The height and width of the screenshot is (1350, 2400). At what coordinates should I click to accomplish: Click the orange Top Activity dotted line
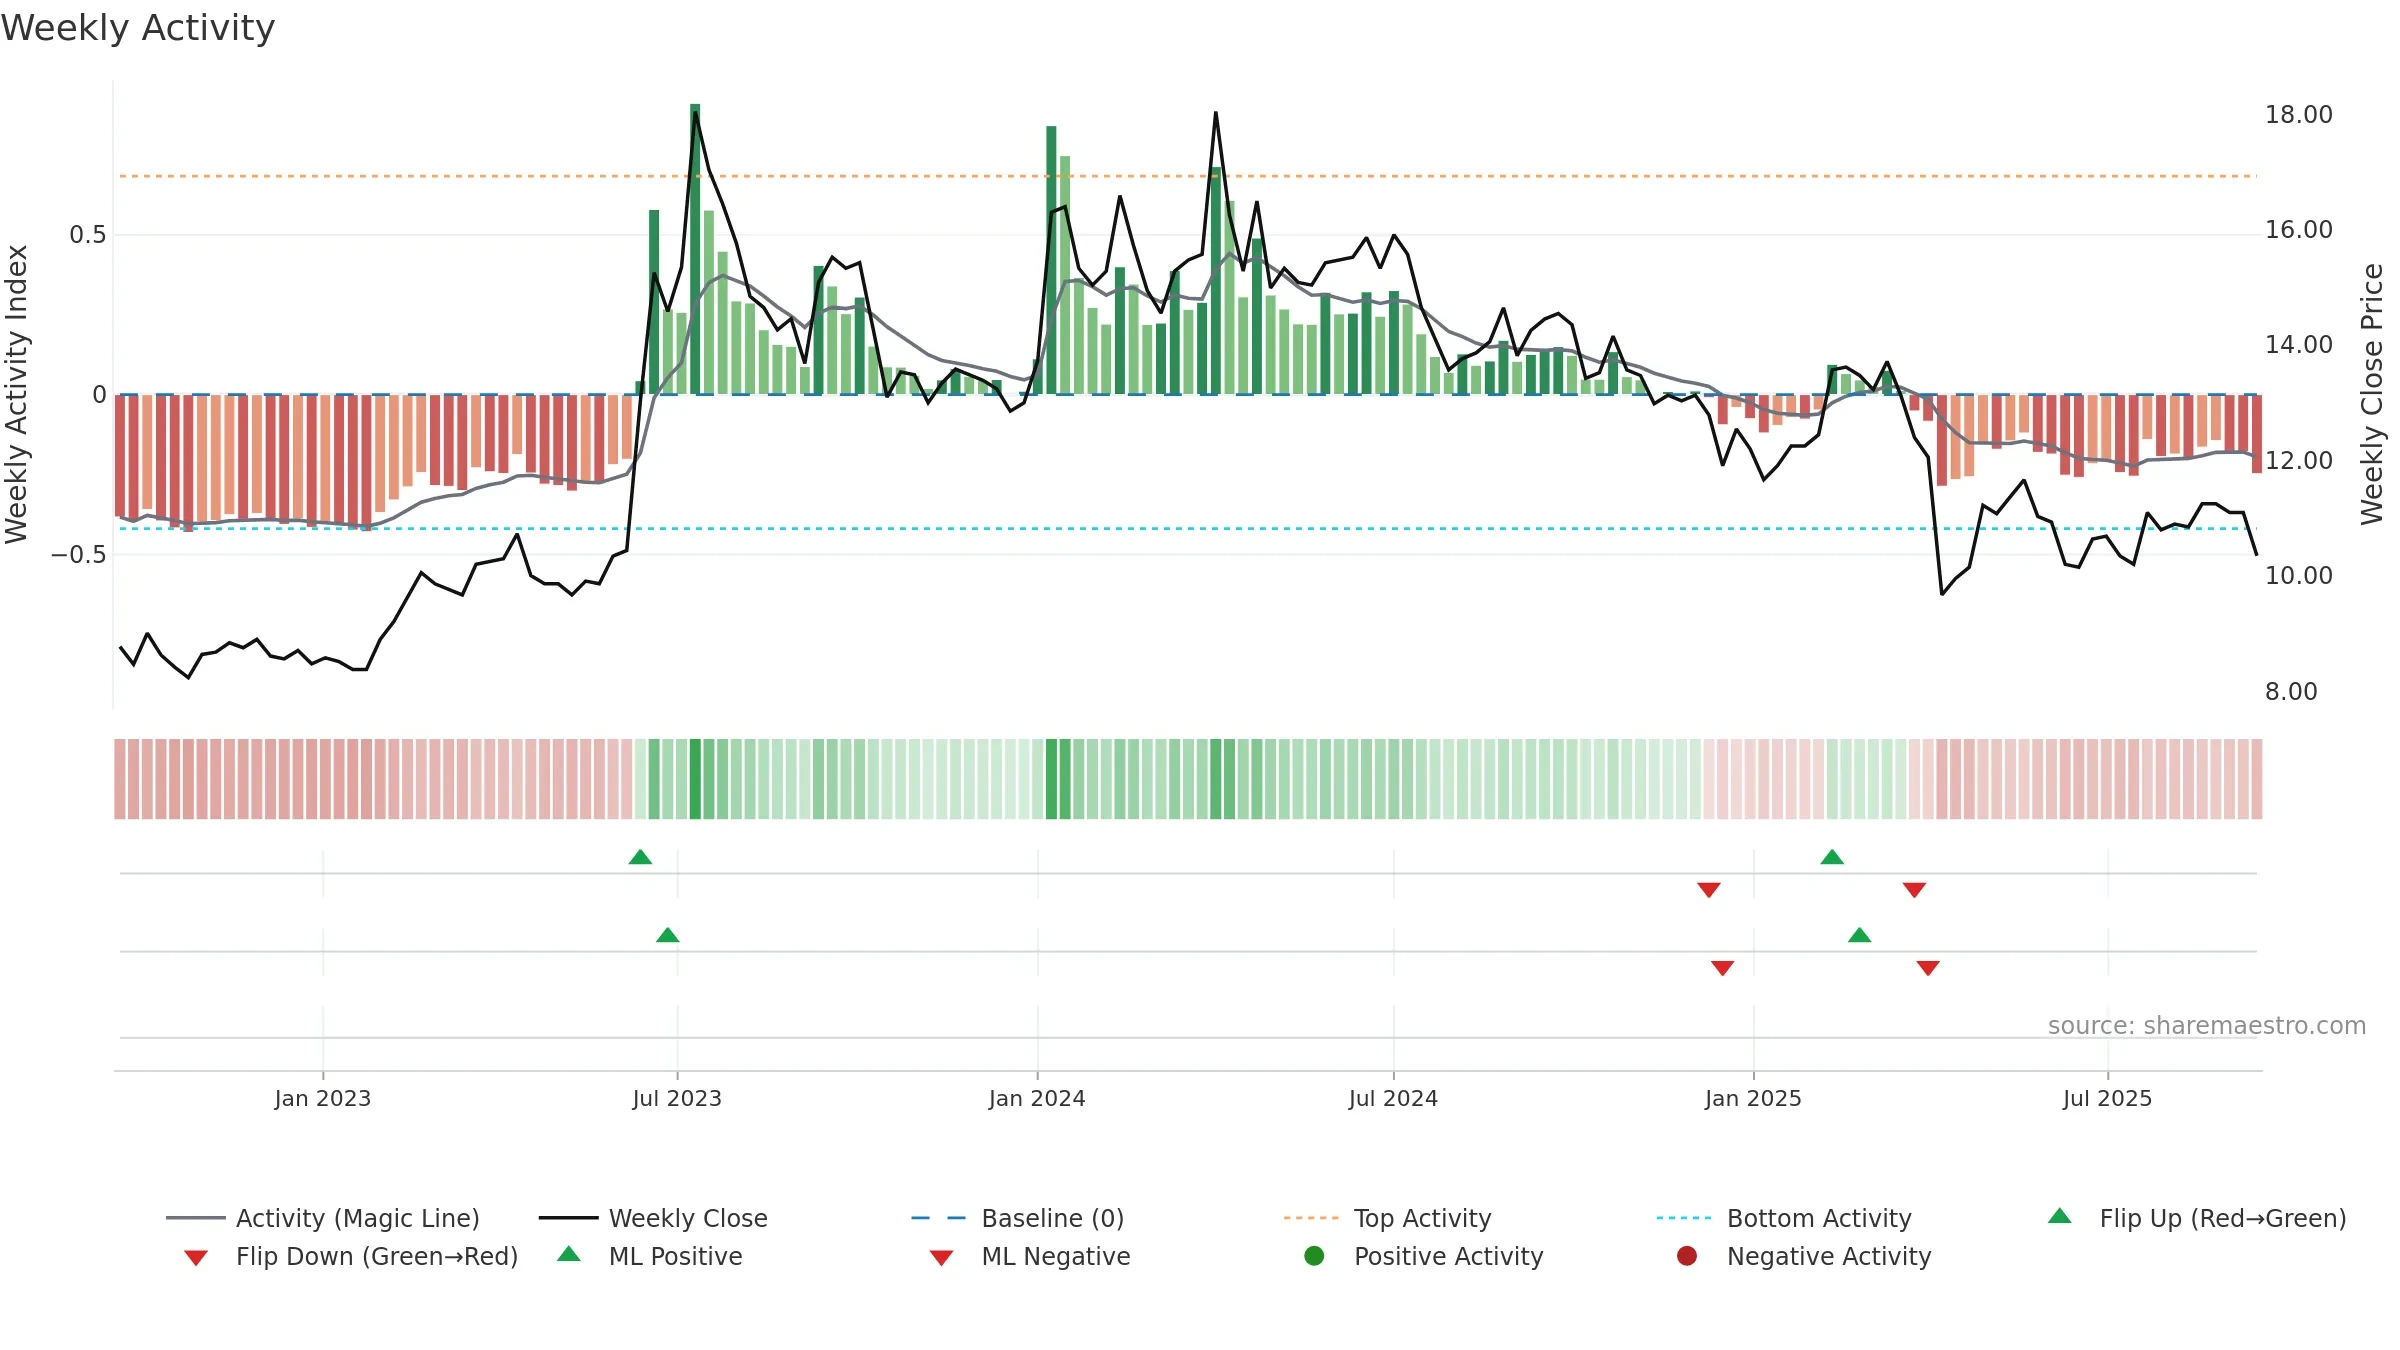(x=1188, y=176)
